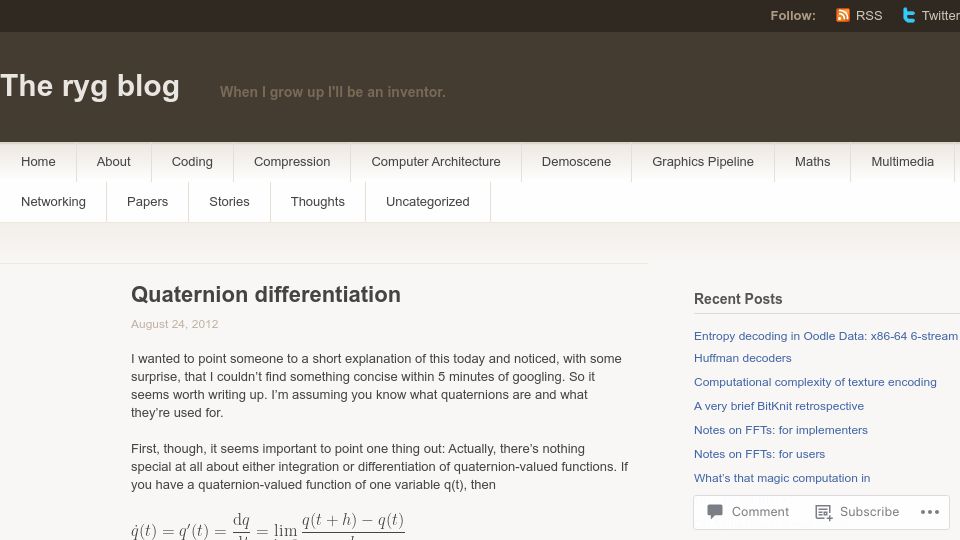This screenshot has width=960, height=540.
Task: Open the About page
Action: (113, 162)
